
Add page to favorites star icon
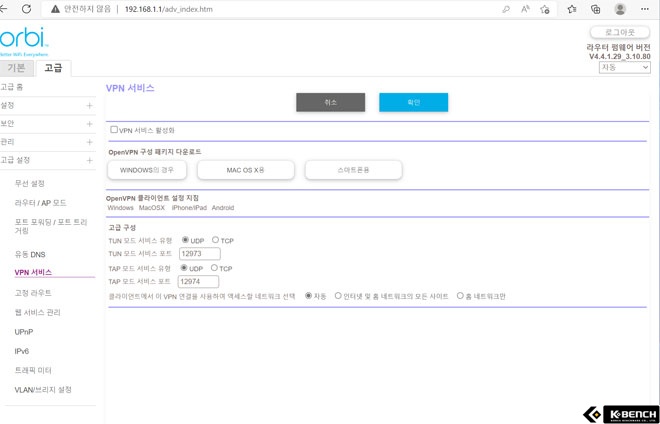coord(545,9)
